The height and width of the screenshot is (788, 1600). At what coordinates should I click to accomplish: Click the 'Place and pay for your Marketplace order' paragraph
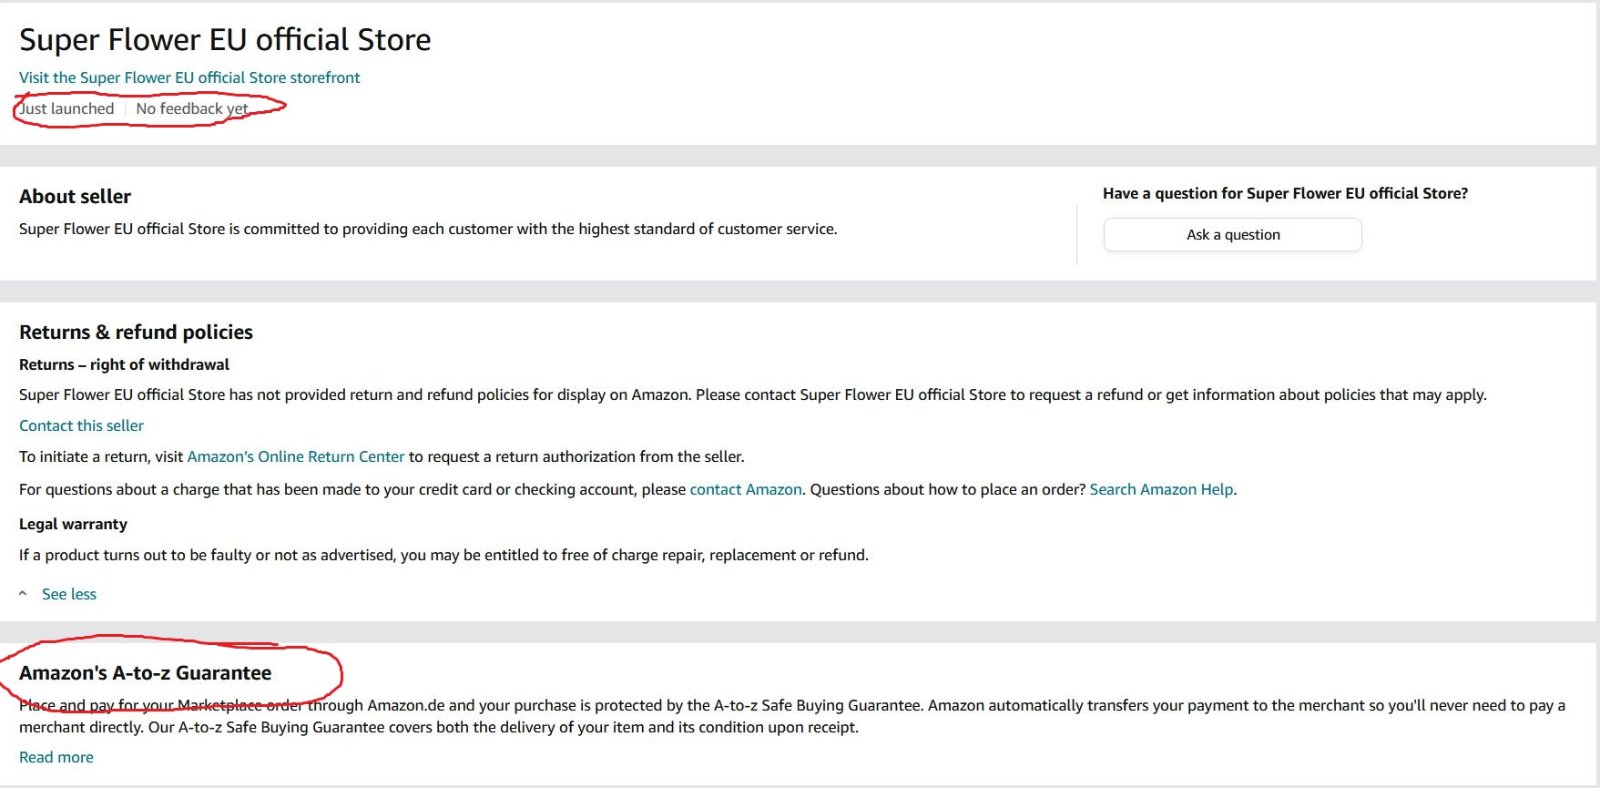click(792, 716)
